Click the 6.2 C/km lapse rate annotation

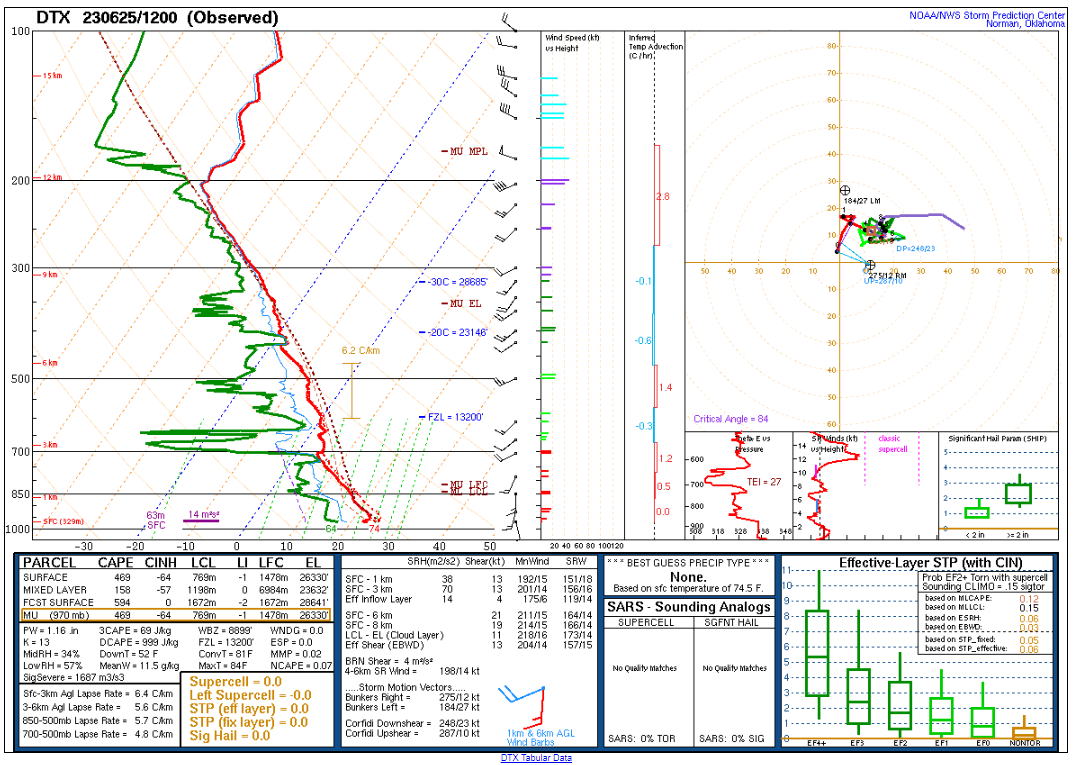(362, 351)
